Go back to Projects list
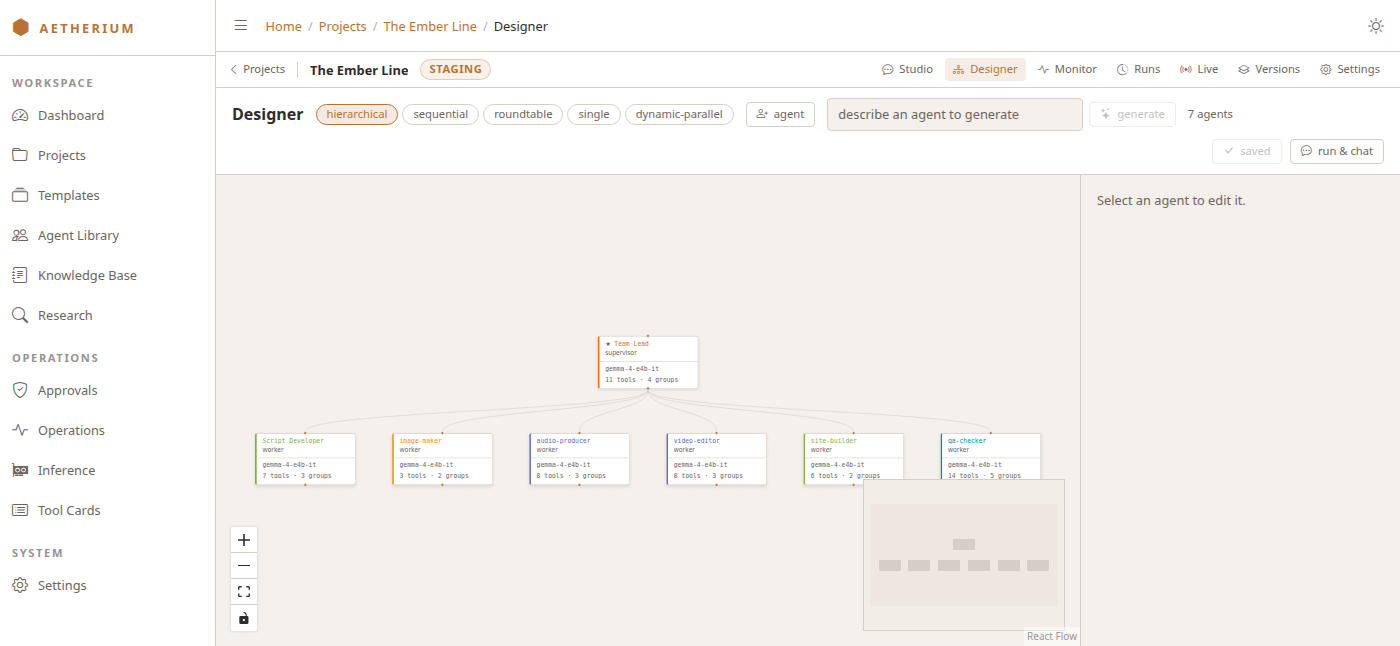1400x646 pixels. tap(257, 69)
